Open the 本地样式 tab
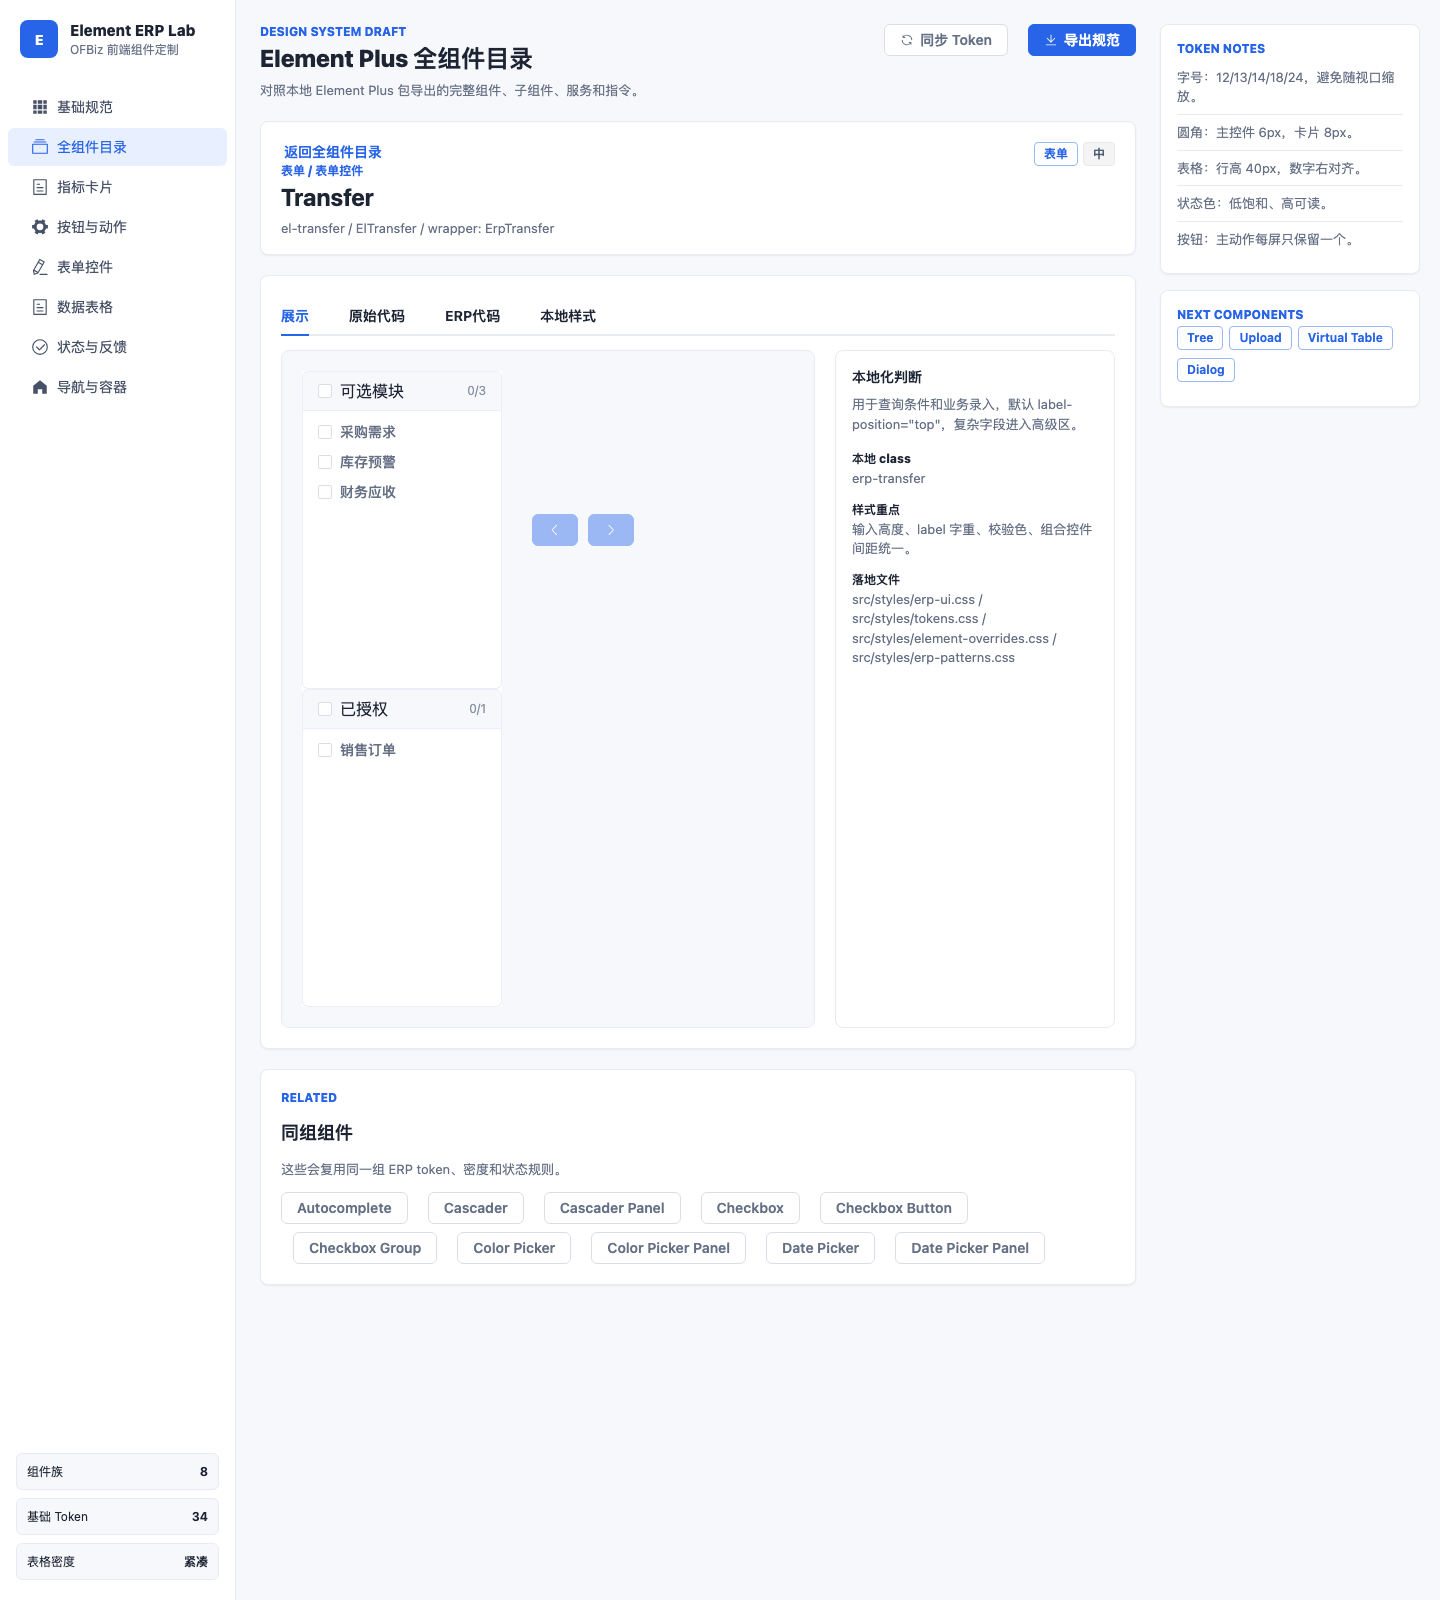This screenshot has height=1600, width=1440. [568, 316]
